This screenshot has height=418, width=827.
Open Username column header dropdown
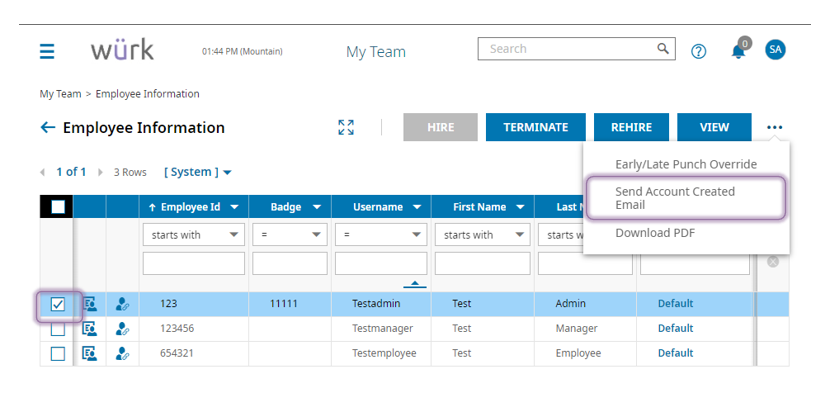(417, 207)
